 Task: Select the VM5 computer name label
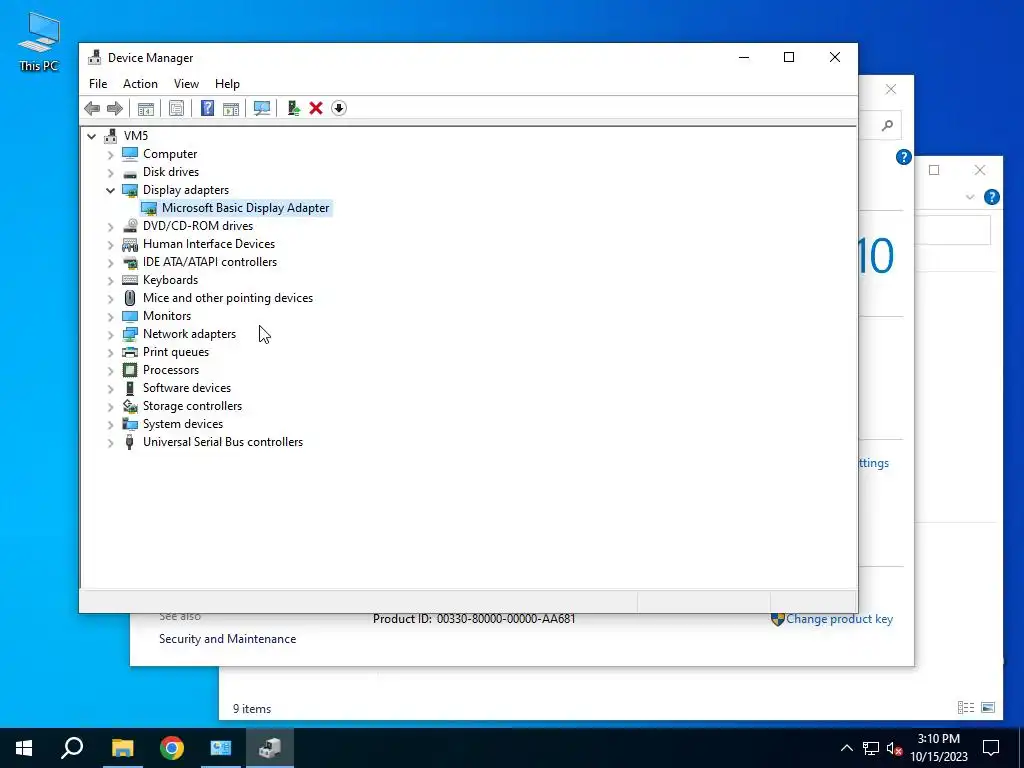click(136, 136)
